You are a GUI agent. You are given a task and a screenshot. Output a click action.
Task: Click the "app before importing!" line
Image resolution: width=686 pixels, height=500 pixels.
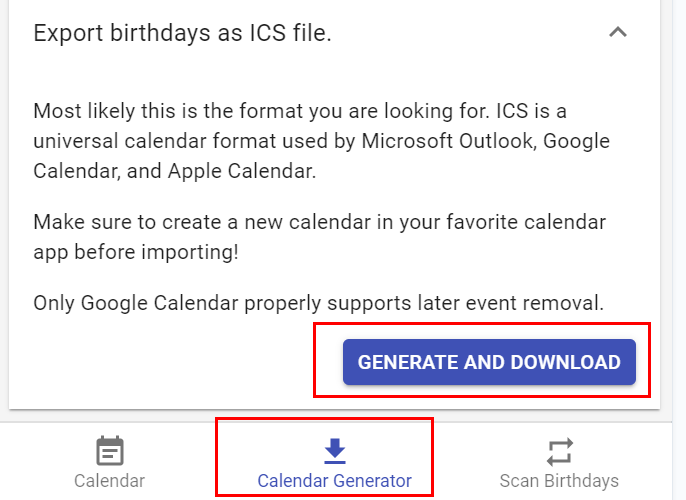(x=136, y=252)
